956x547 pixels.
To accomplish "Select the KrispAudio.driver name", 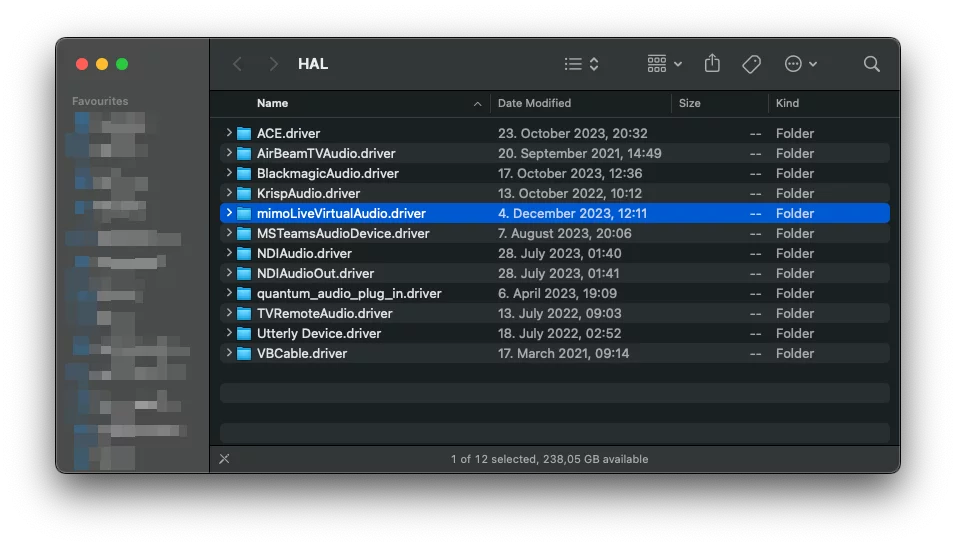I will click(309, 193).
